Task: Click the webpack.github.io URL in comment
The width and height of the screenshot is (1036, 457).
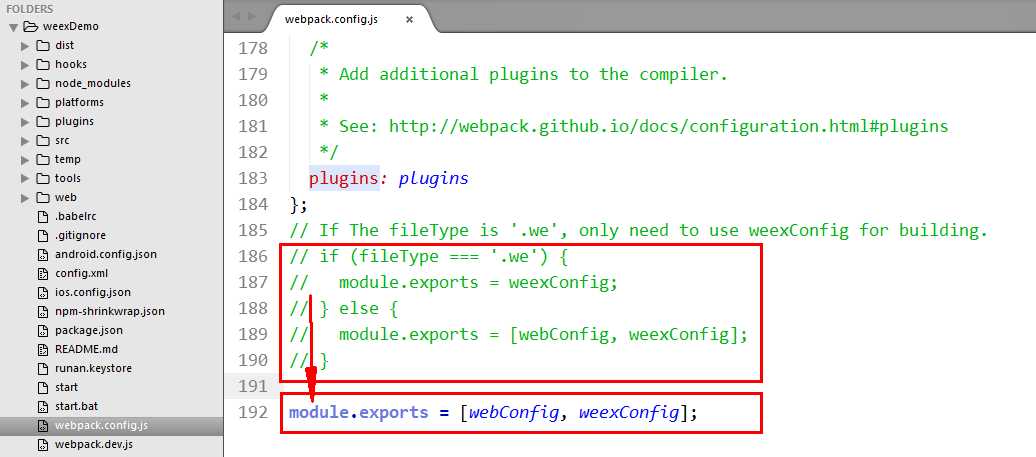Action: tap(668, 126)
